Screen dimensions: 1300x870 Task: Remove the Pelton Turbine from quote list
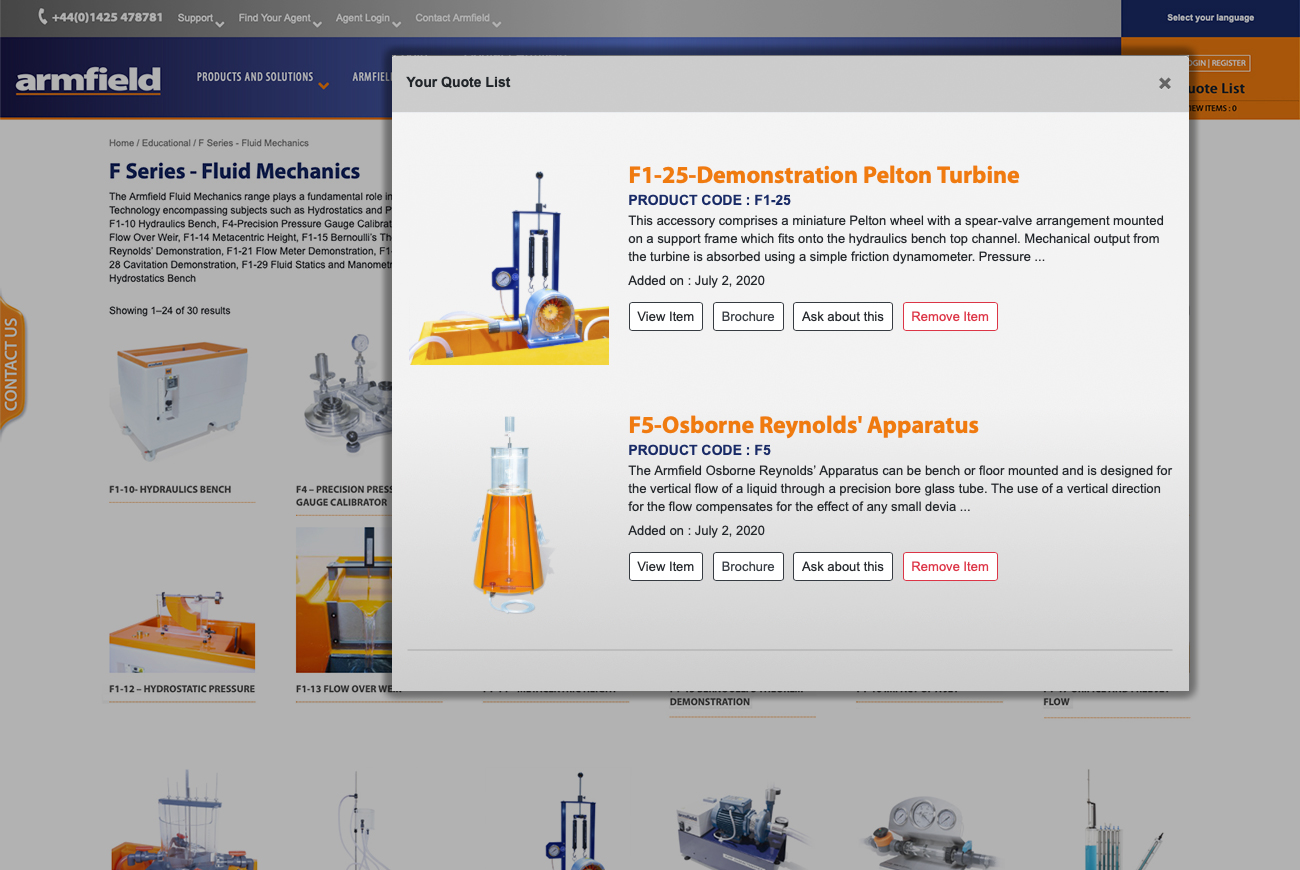click(949, 317)
